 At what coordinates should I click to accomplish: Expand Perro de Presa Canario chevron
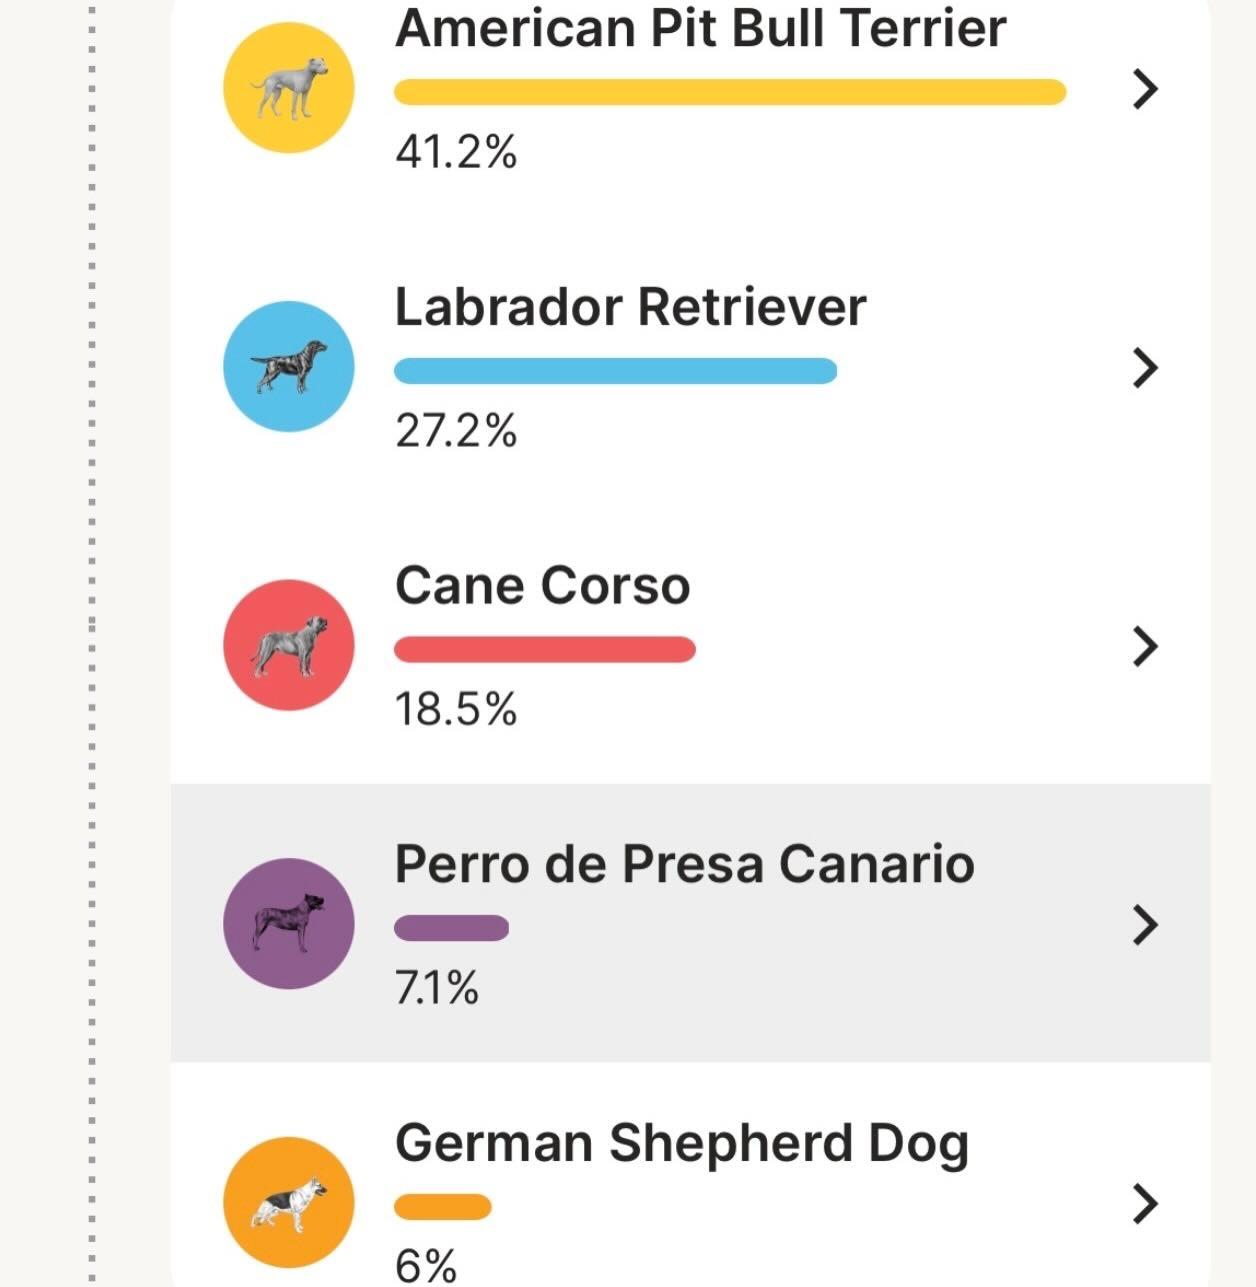click(1145, 924)
